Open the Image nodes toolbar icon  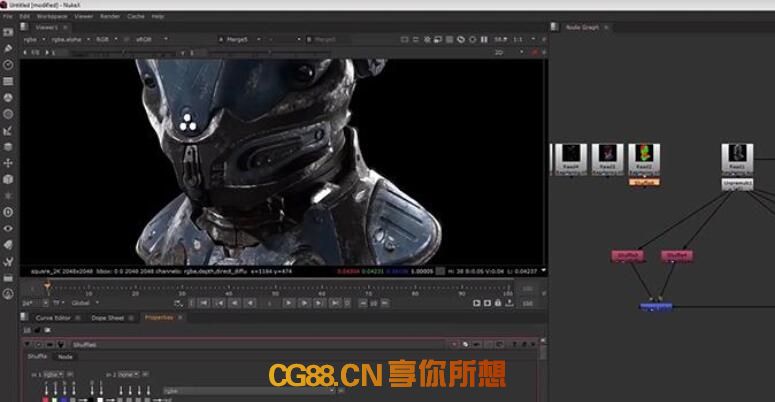(8, 32)
